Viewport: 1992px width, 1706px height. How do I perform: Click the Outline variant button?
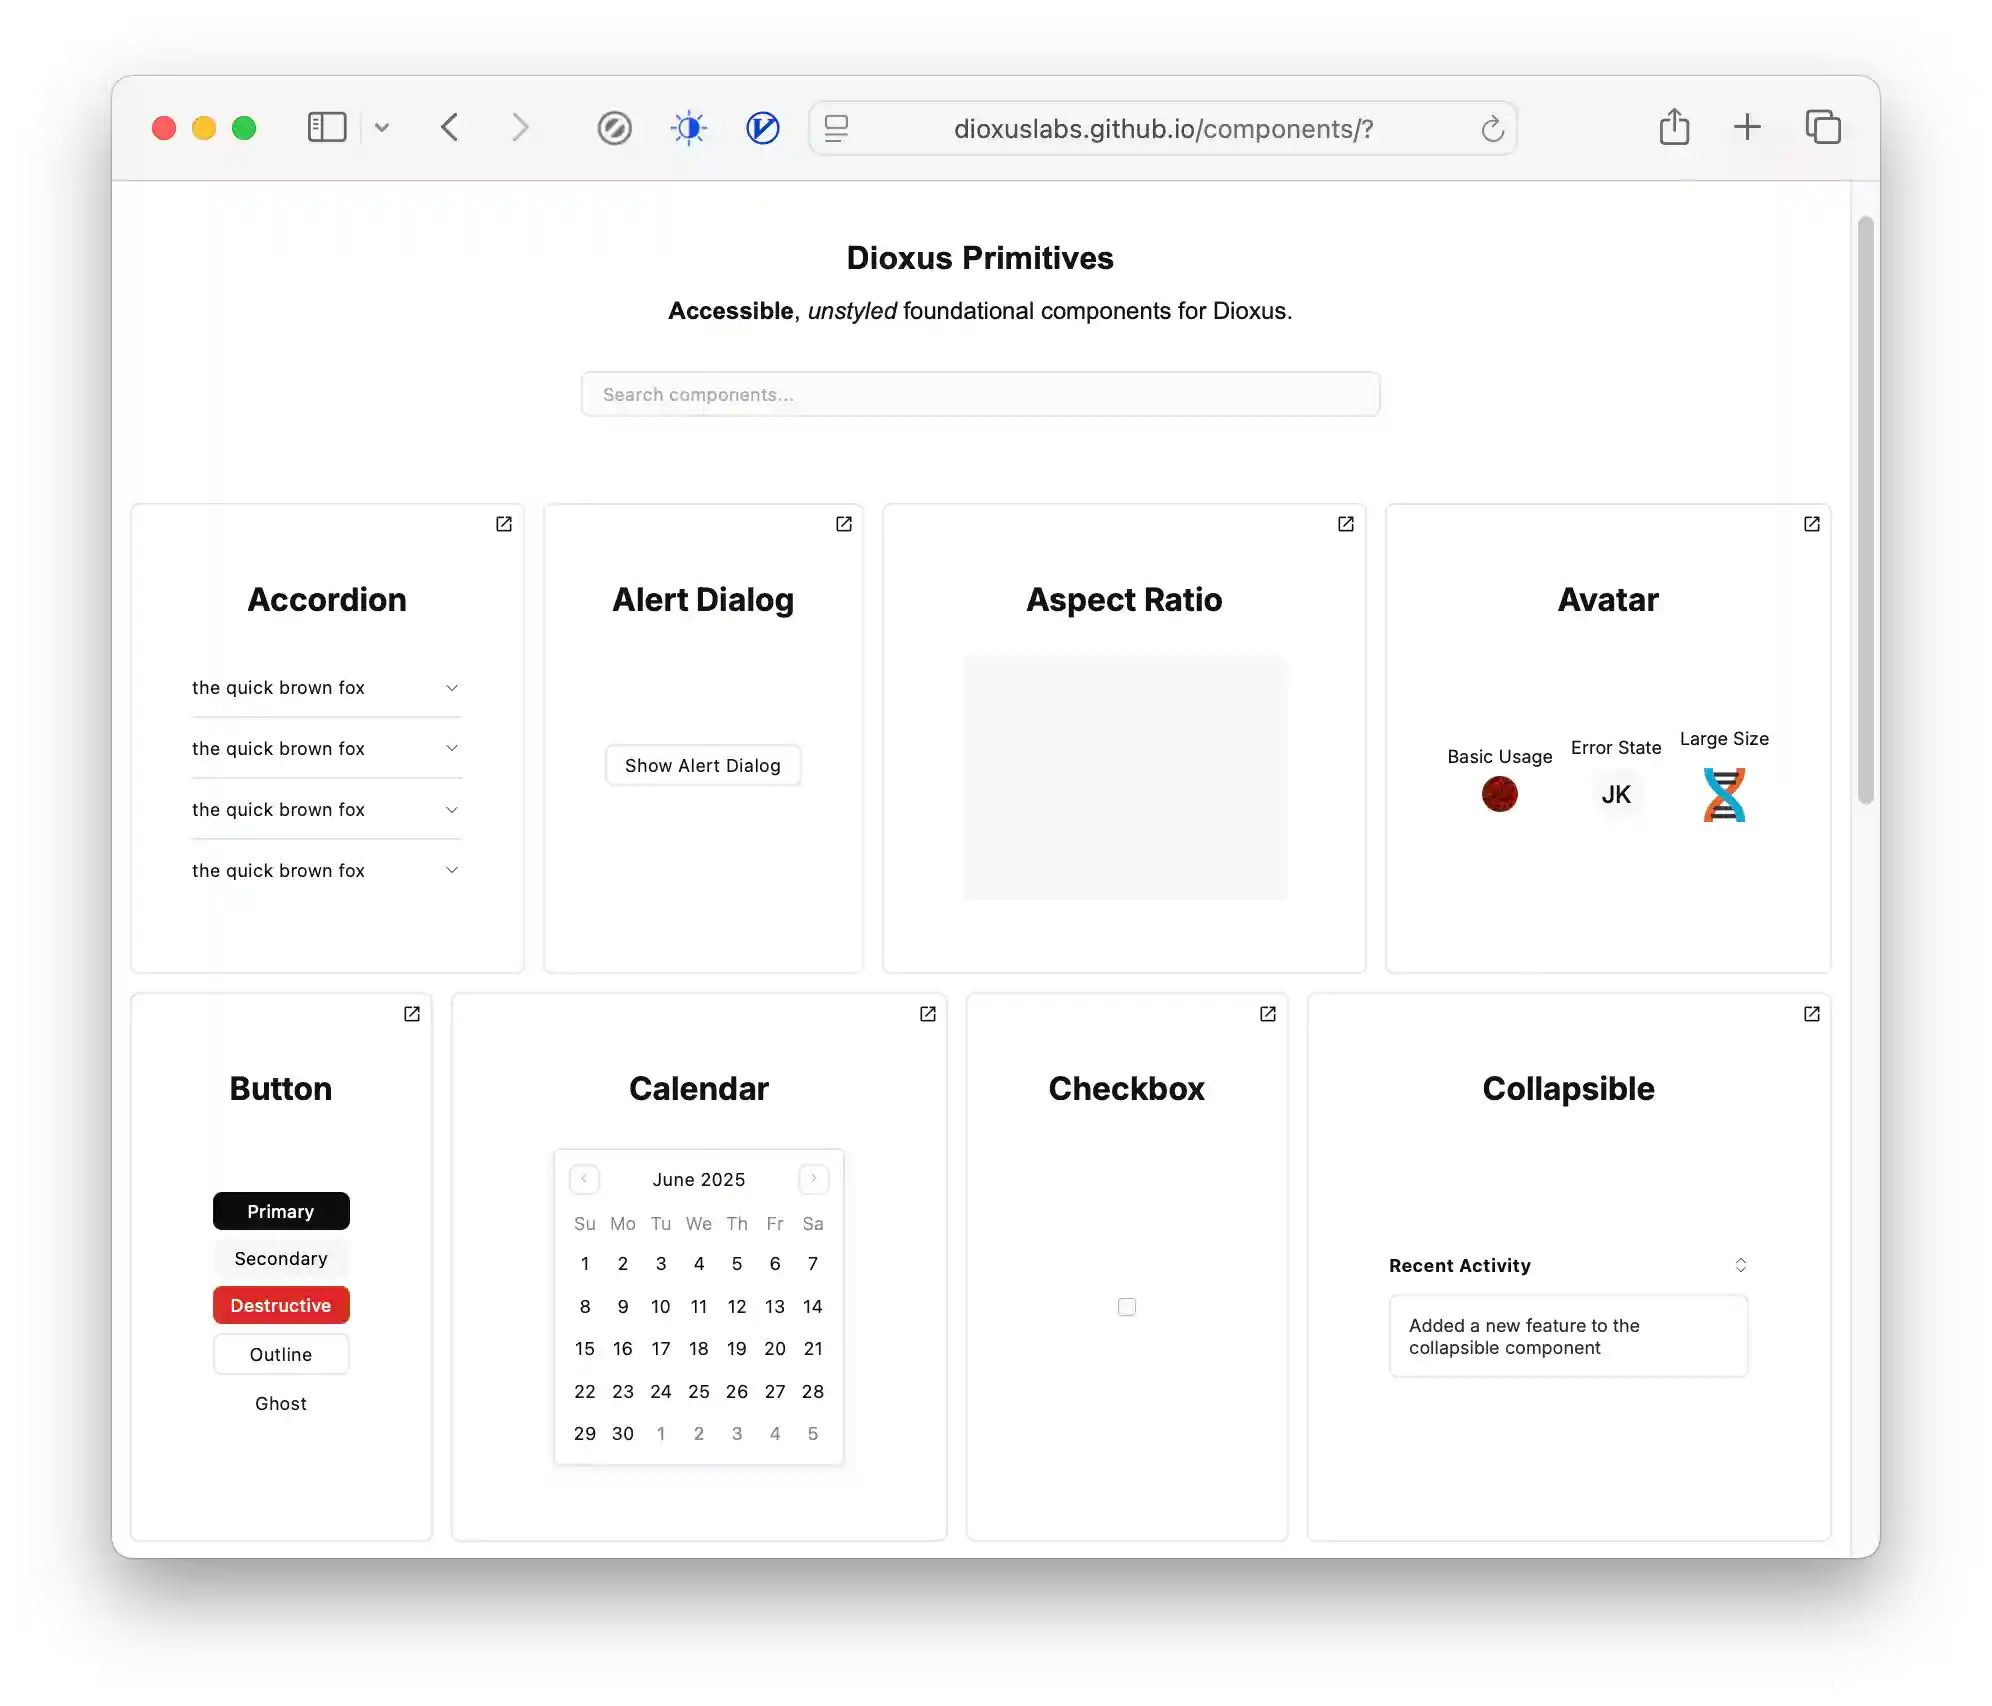(x=281, y=1355)
